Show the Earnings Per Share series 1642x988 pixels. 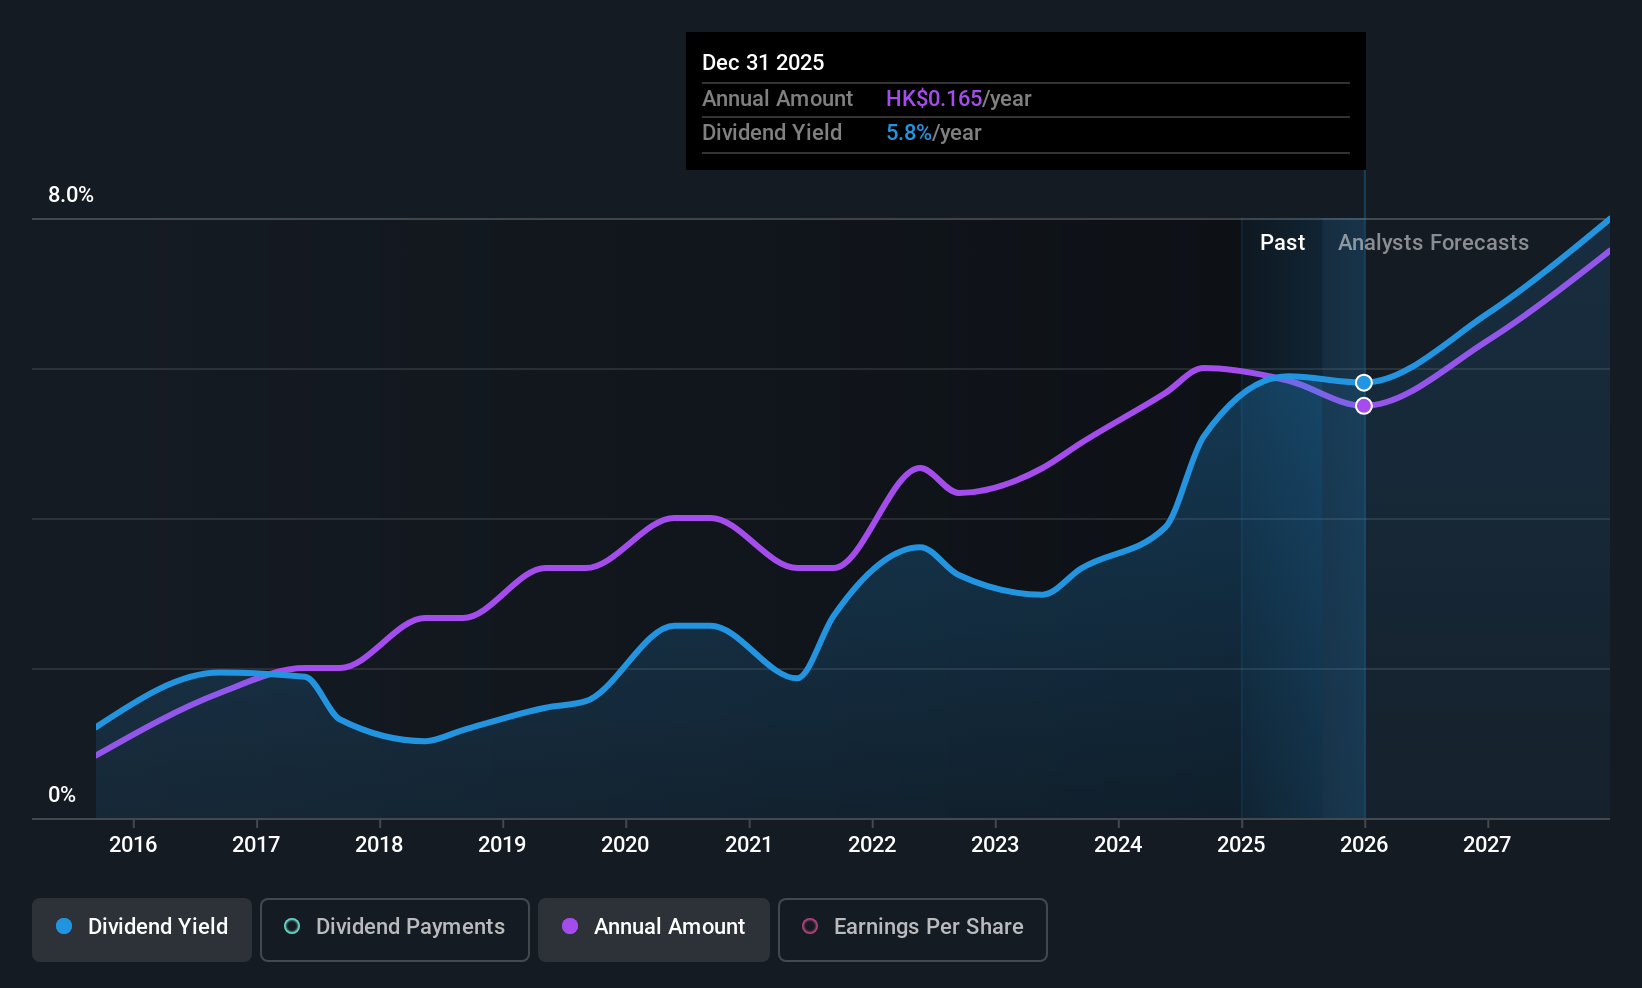[912, 929]
